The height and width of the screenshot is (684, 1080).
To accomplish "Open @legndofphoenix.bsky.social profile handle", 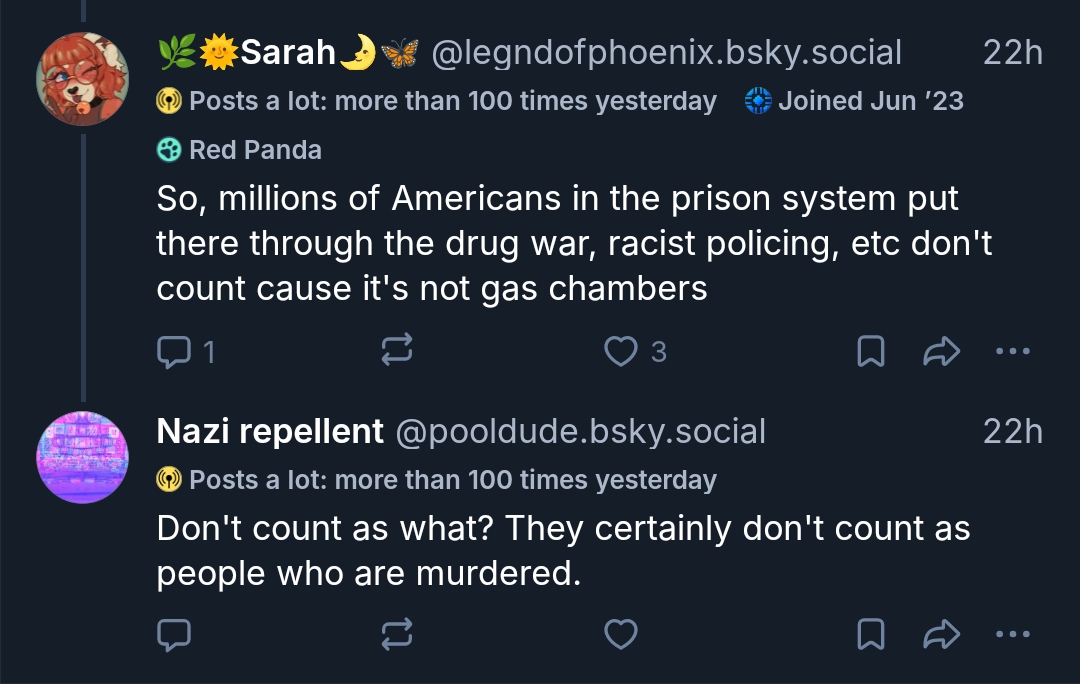I will 666,53.
